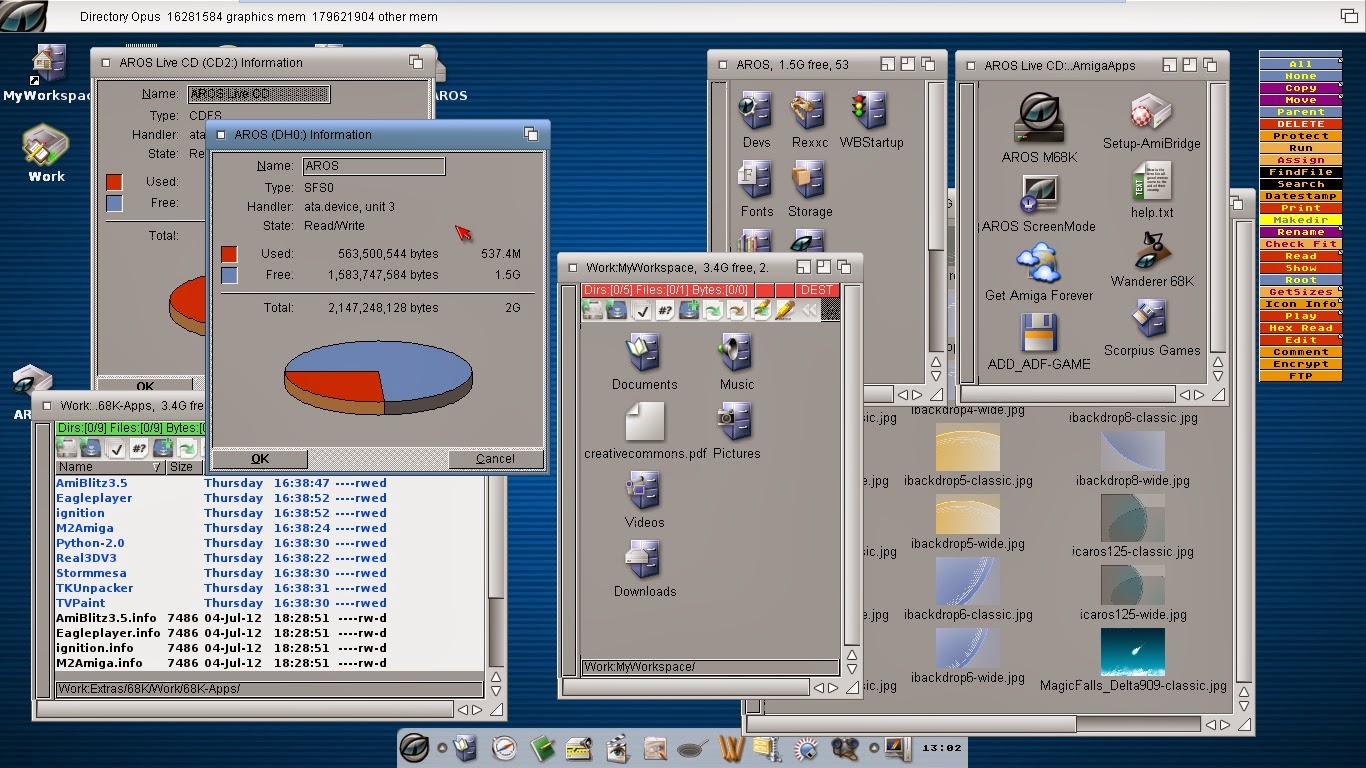The height and width of the screenshot is (768, 1366).
Task: Select the Python-2.0 directory row
Action: [x=270, y=543]
